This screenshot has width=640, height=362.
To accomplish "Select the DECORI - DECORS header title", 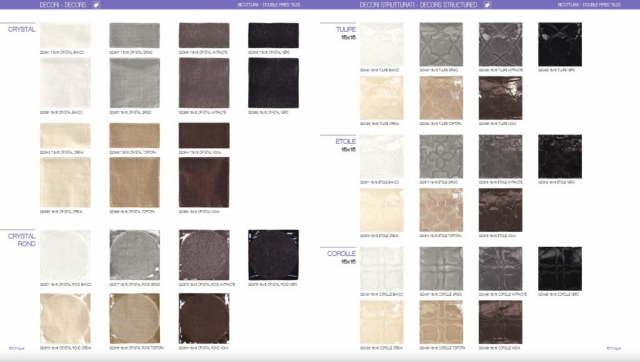I will coord(63,5).
